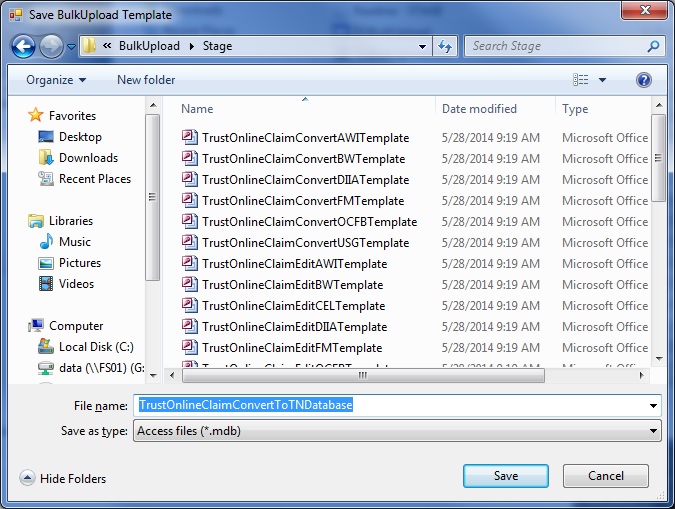675x509 pixels.
Task: Open the Organize menu
Action: pos(56,80)
